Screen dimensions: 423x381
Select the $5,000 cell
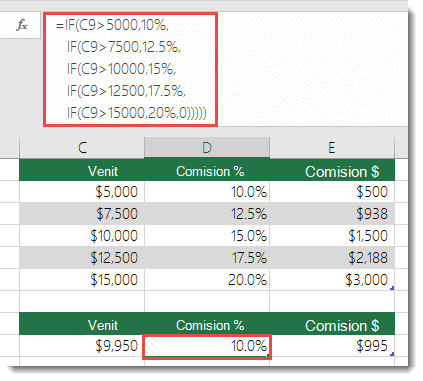click(82, 192)
